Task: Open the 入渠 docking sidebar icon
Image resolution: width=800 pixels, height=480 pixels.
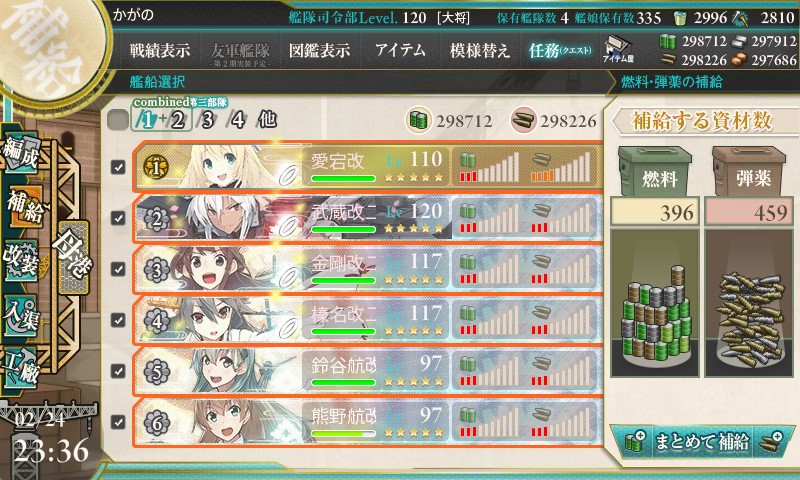Action: [x=21, y=315]
